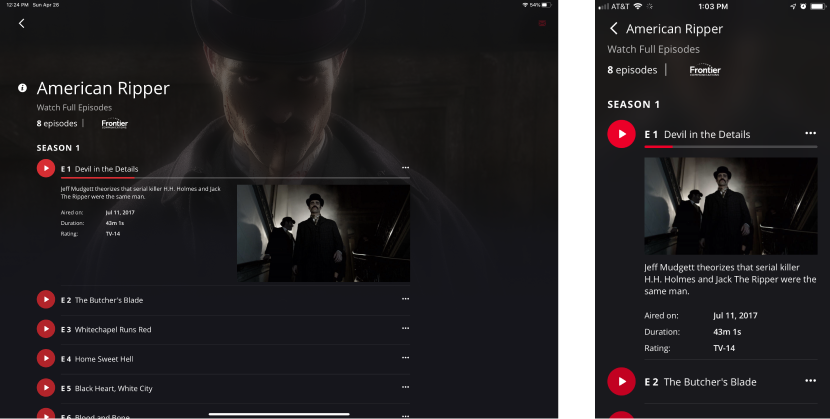
Task: Play E4 Home Sweet Hell on tablet
Action: 46,358
